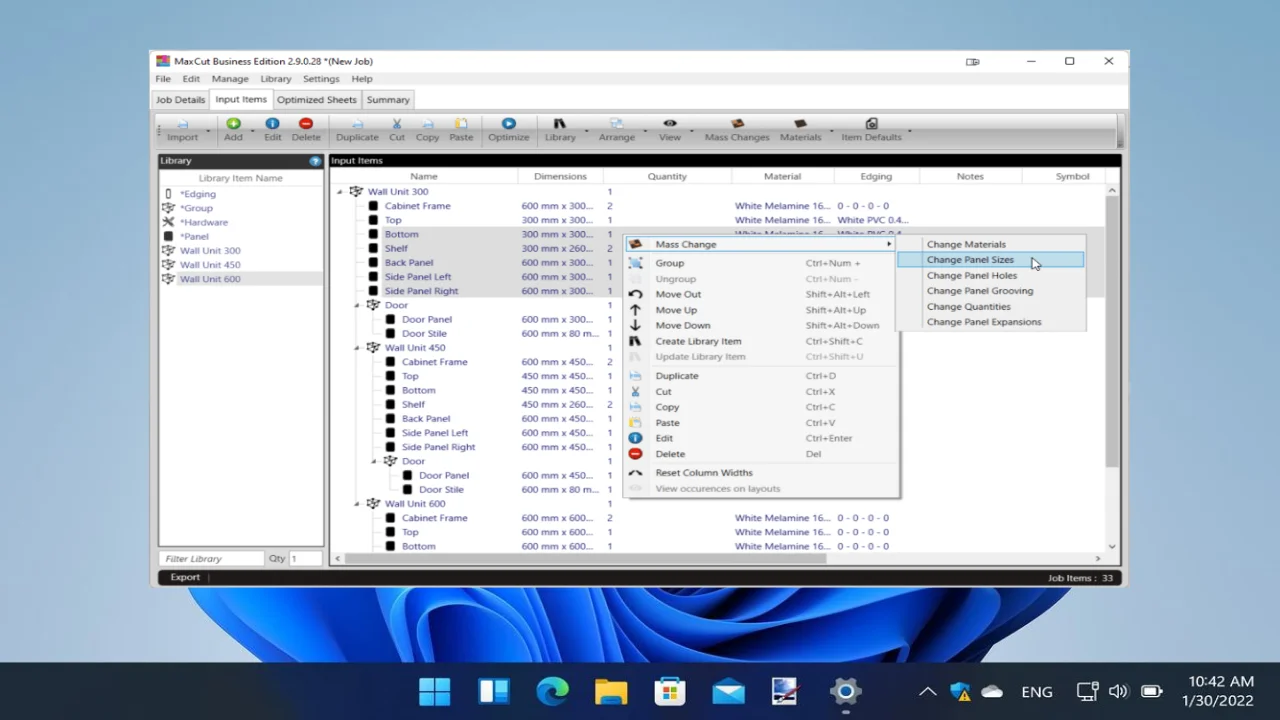Click the Paste toolbar icon
This screenshot has height=720, width=1280.
[461, 124]
